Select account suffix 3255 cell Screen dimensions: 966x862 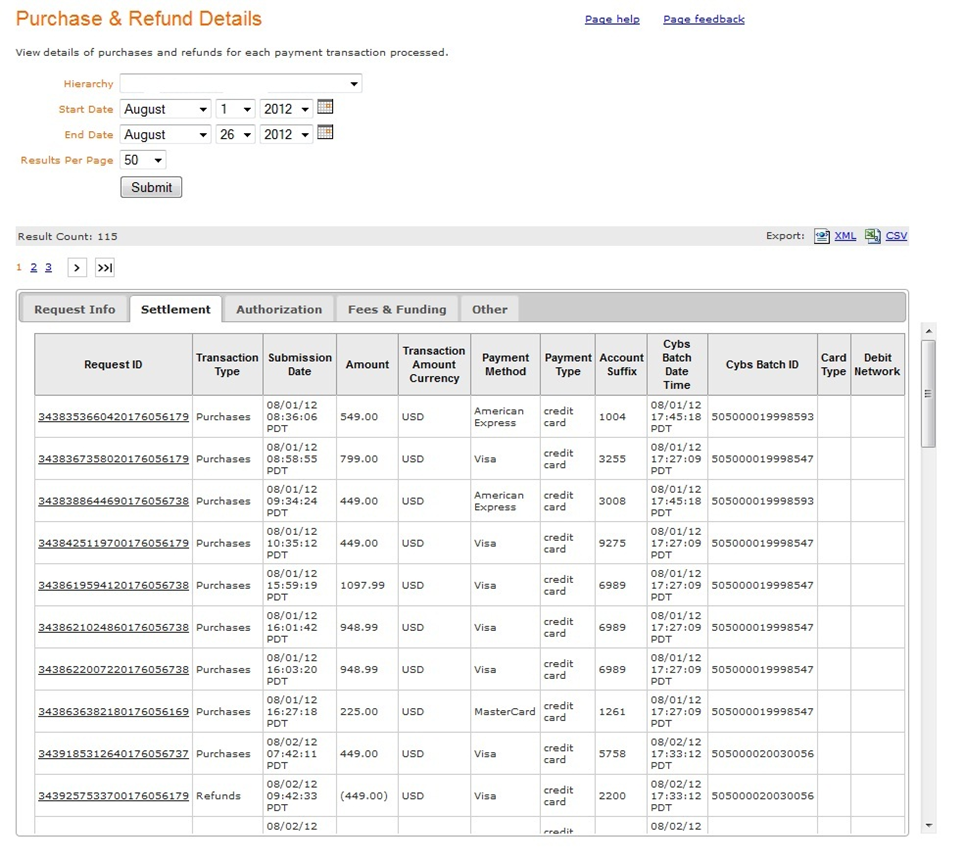(622, 459)
